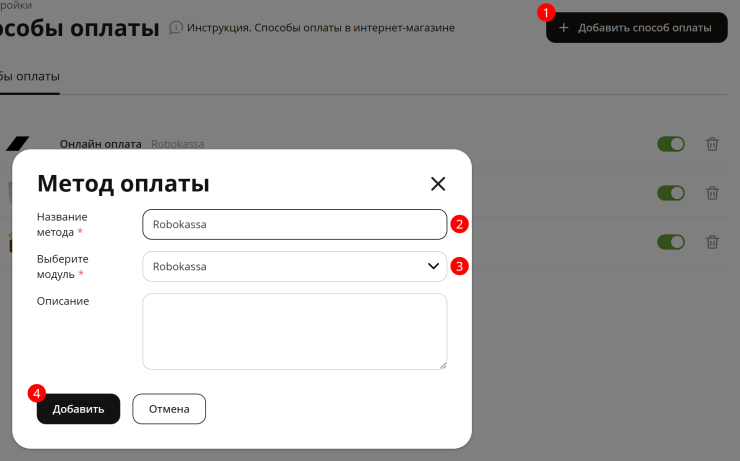Click the Отмена button

(169, 409)
